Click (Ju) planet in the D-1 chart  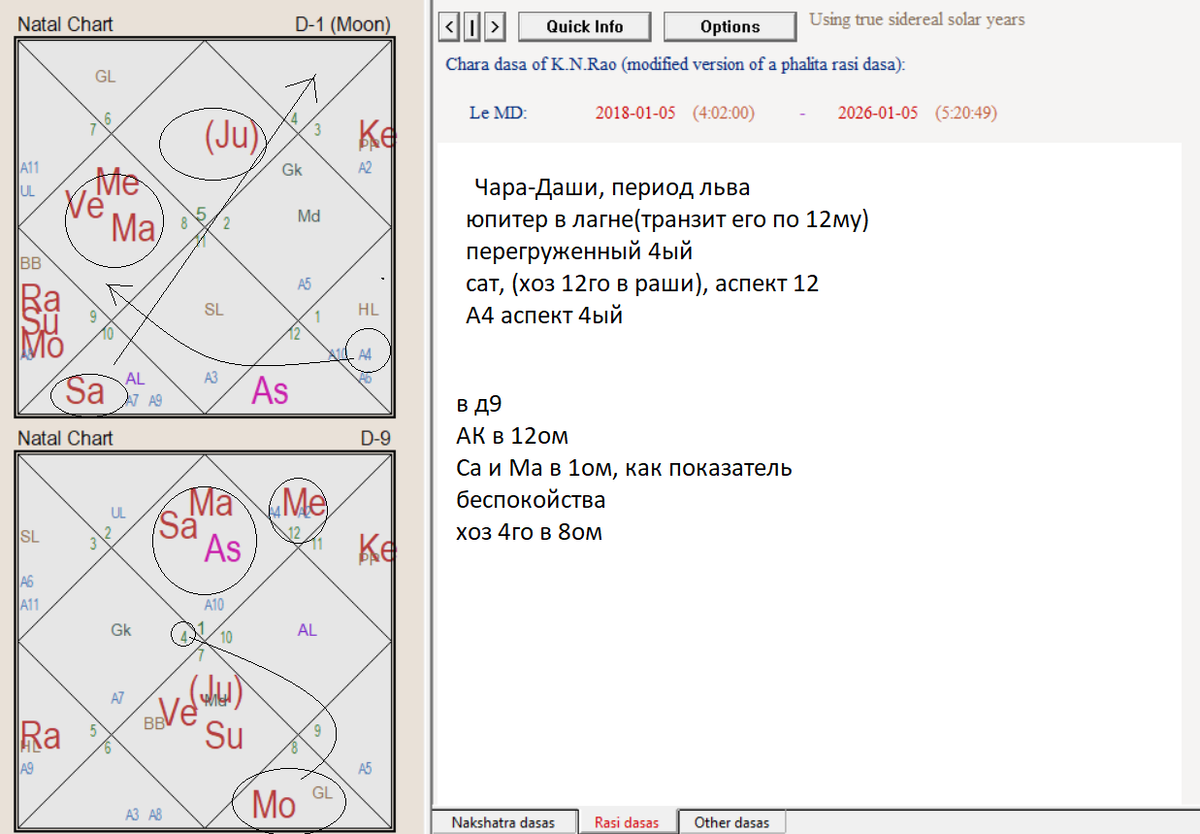[231, 137]
